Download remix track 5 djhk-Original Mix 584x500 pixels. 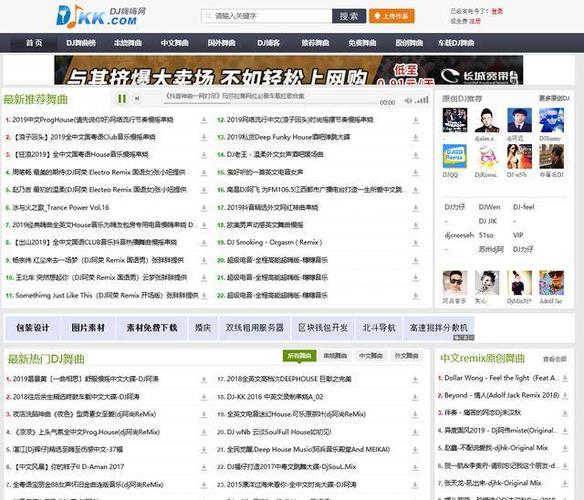[565, 448]
